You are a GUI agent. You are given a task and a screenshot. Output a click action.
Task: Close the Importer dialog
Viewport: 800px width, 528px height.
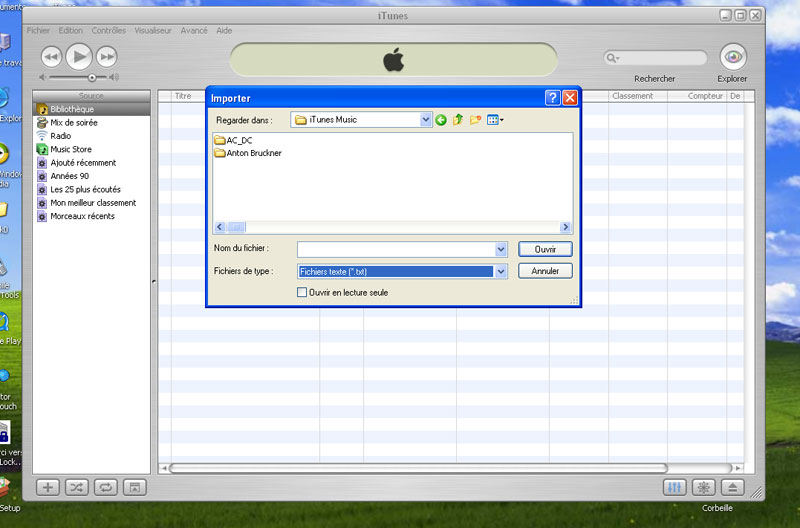[x=570, y=97]
